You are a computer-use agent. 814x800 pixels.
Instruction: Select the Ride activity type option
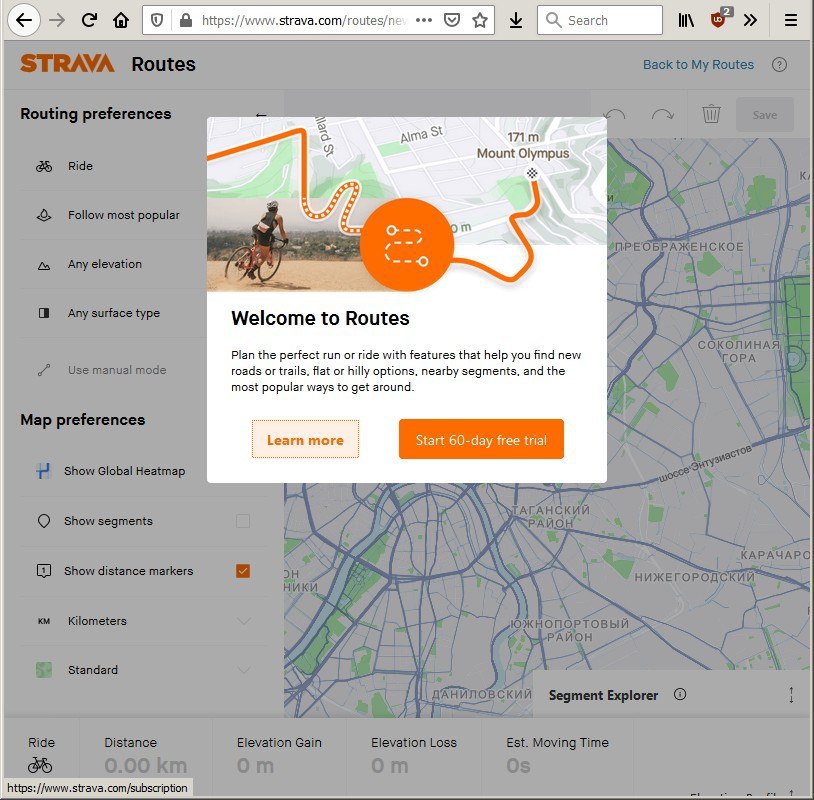tap(113, 166)
